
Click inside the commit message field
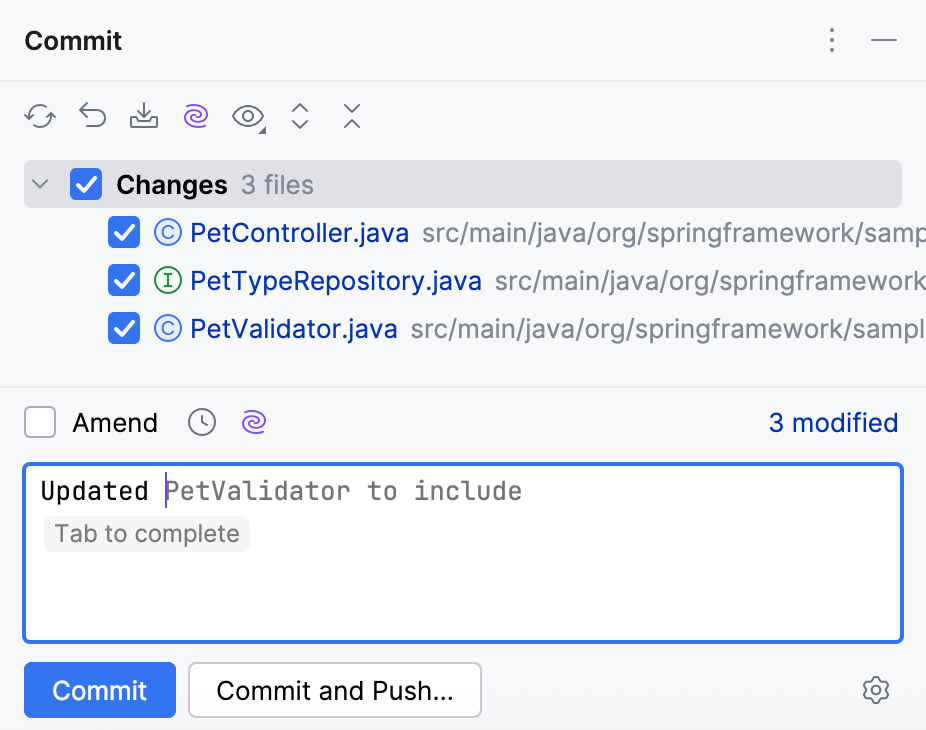point(463,554)
